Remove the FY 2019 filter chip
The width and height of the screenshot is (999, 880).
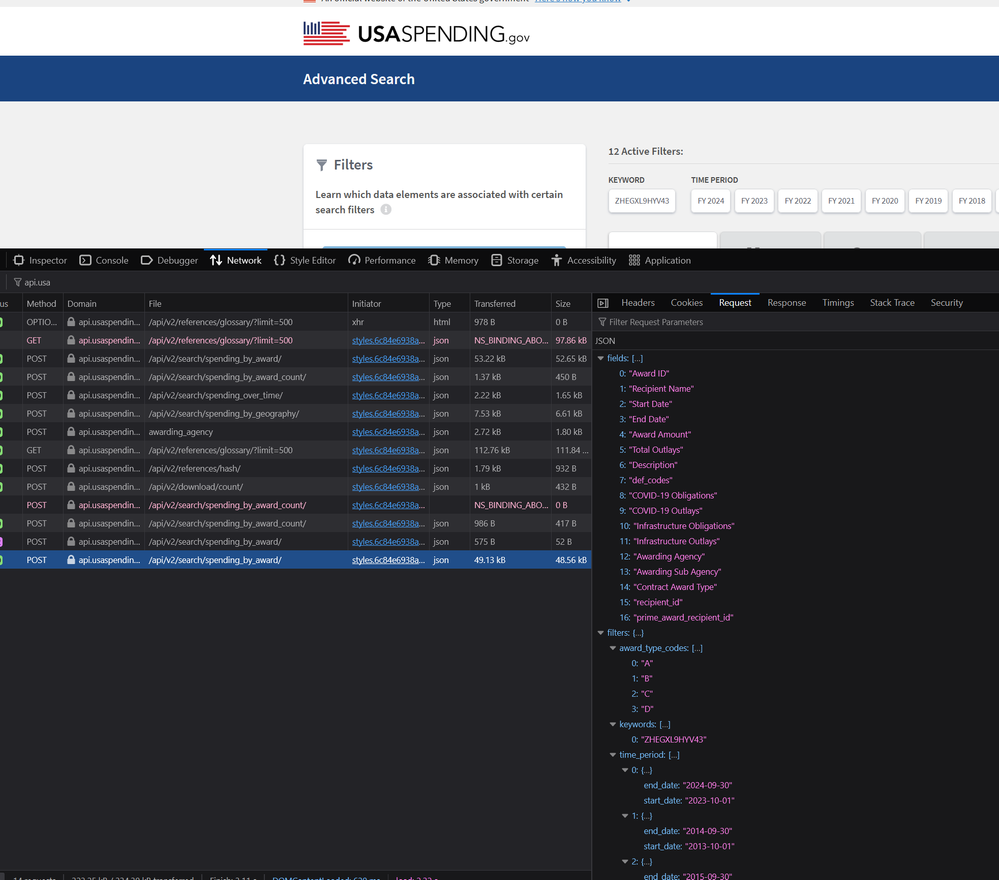(928, 201)
